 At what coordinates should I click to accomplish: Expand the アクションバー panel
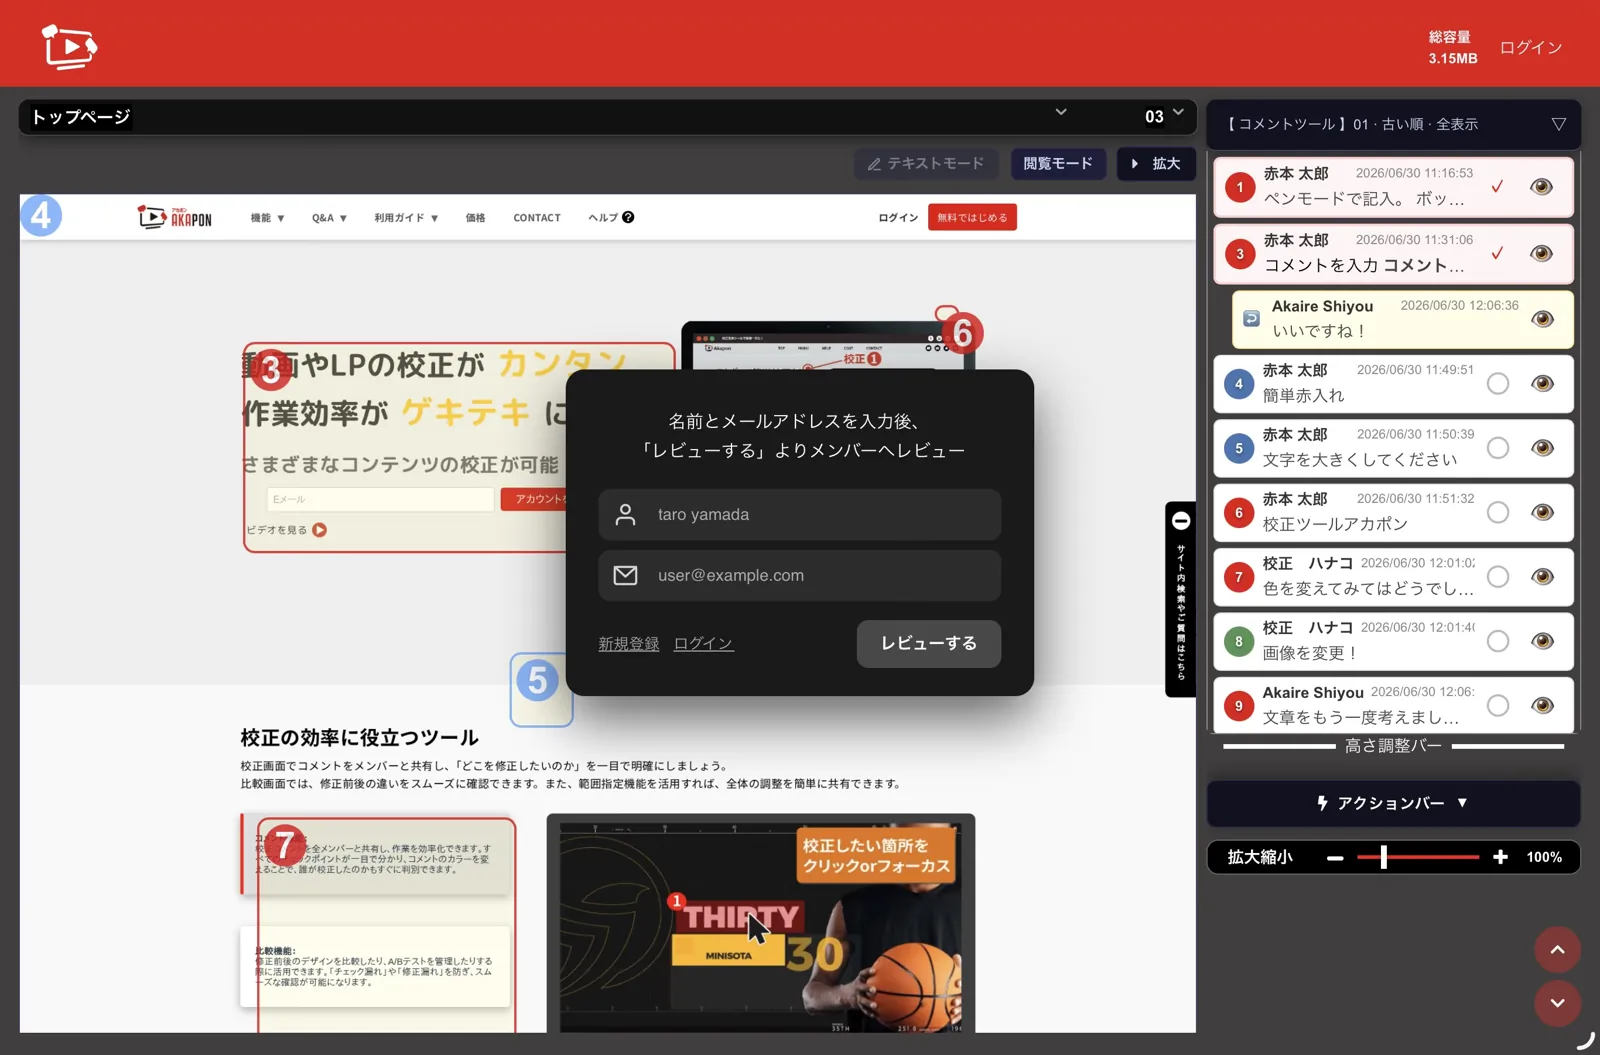(1393, 803)
